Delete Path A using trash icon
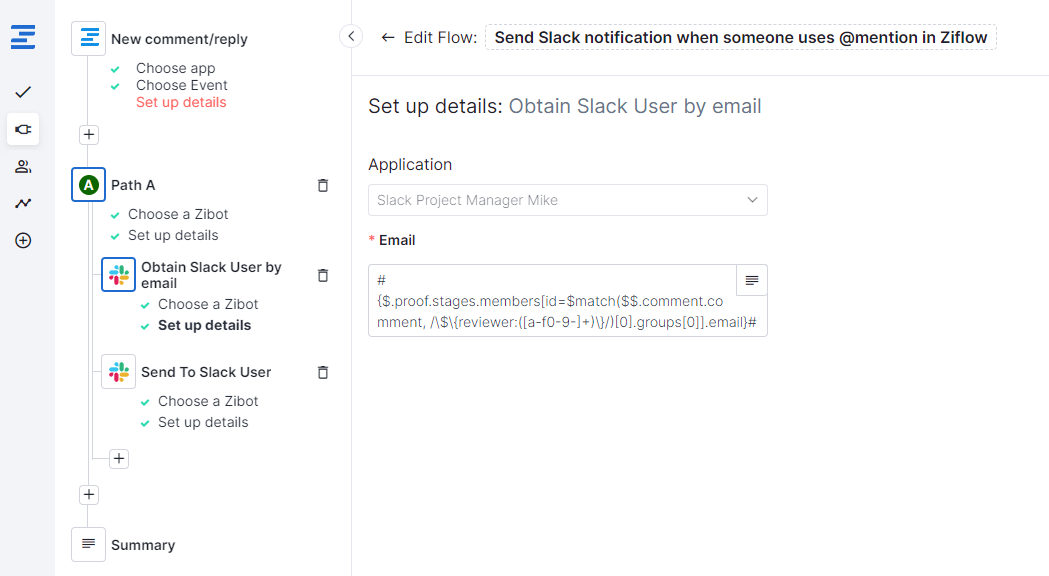 [322, 185]
